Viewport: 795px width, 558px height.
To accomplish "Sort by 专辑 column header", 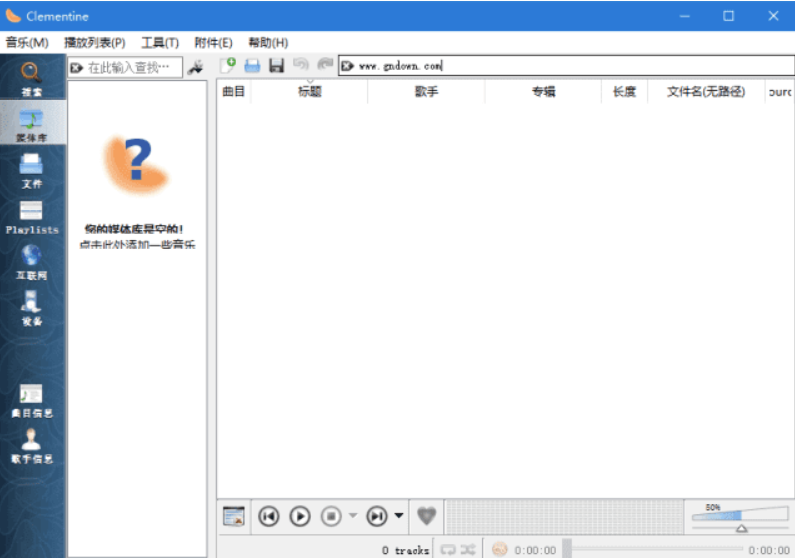I will (544, 92).
